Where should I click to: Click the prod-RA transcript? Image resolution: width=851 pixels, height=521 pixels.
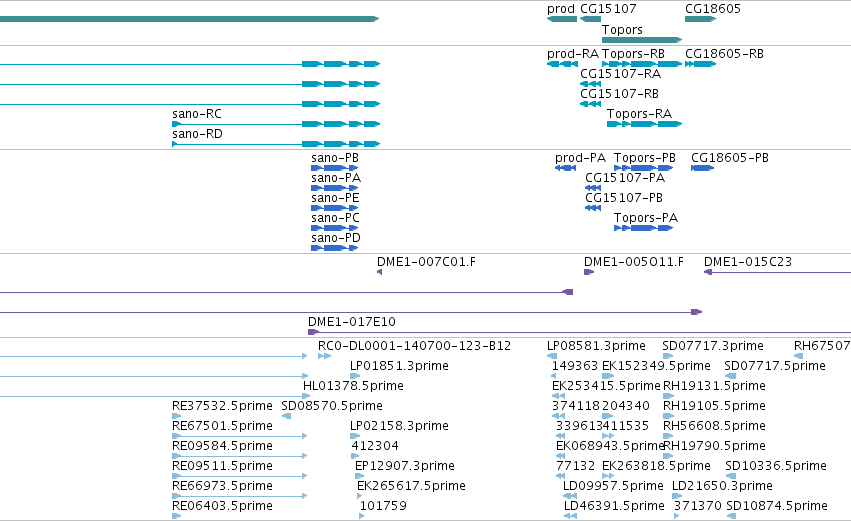(562, 64)
